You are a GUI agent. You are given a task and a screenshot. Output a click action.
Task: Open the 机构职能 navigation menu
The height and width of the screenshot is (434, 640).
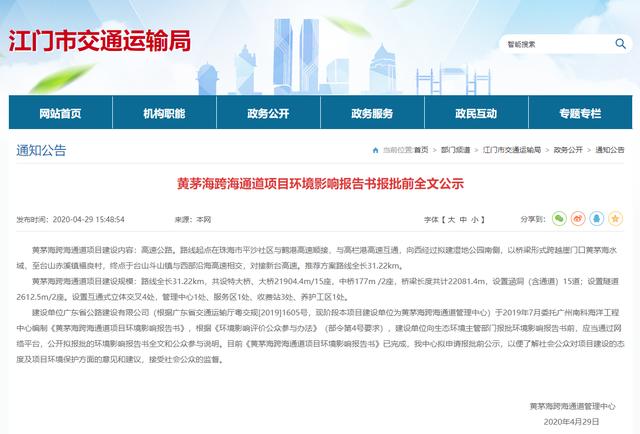coord(164,112)
